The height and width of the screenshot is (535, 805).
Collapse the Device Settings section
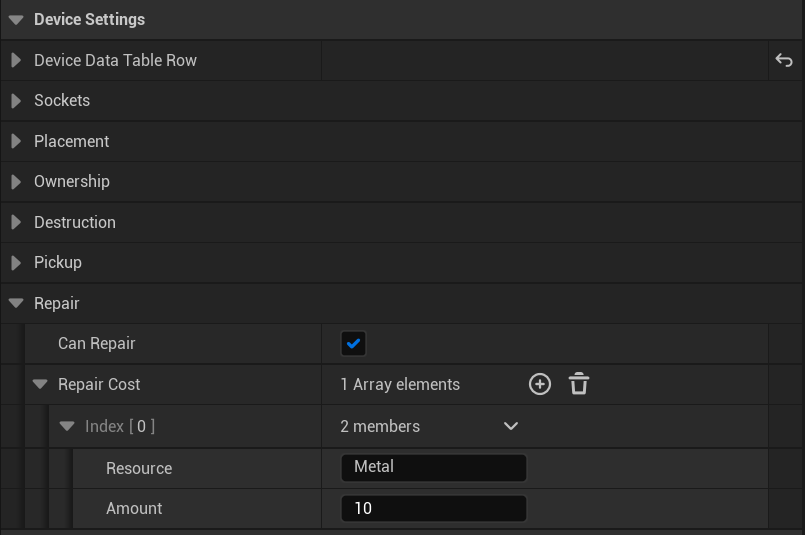[x=15, y=20]
